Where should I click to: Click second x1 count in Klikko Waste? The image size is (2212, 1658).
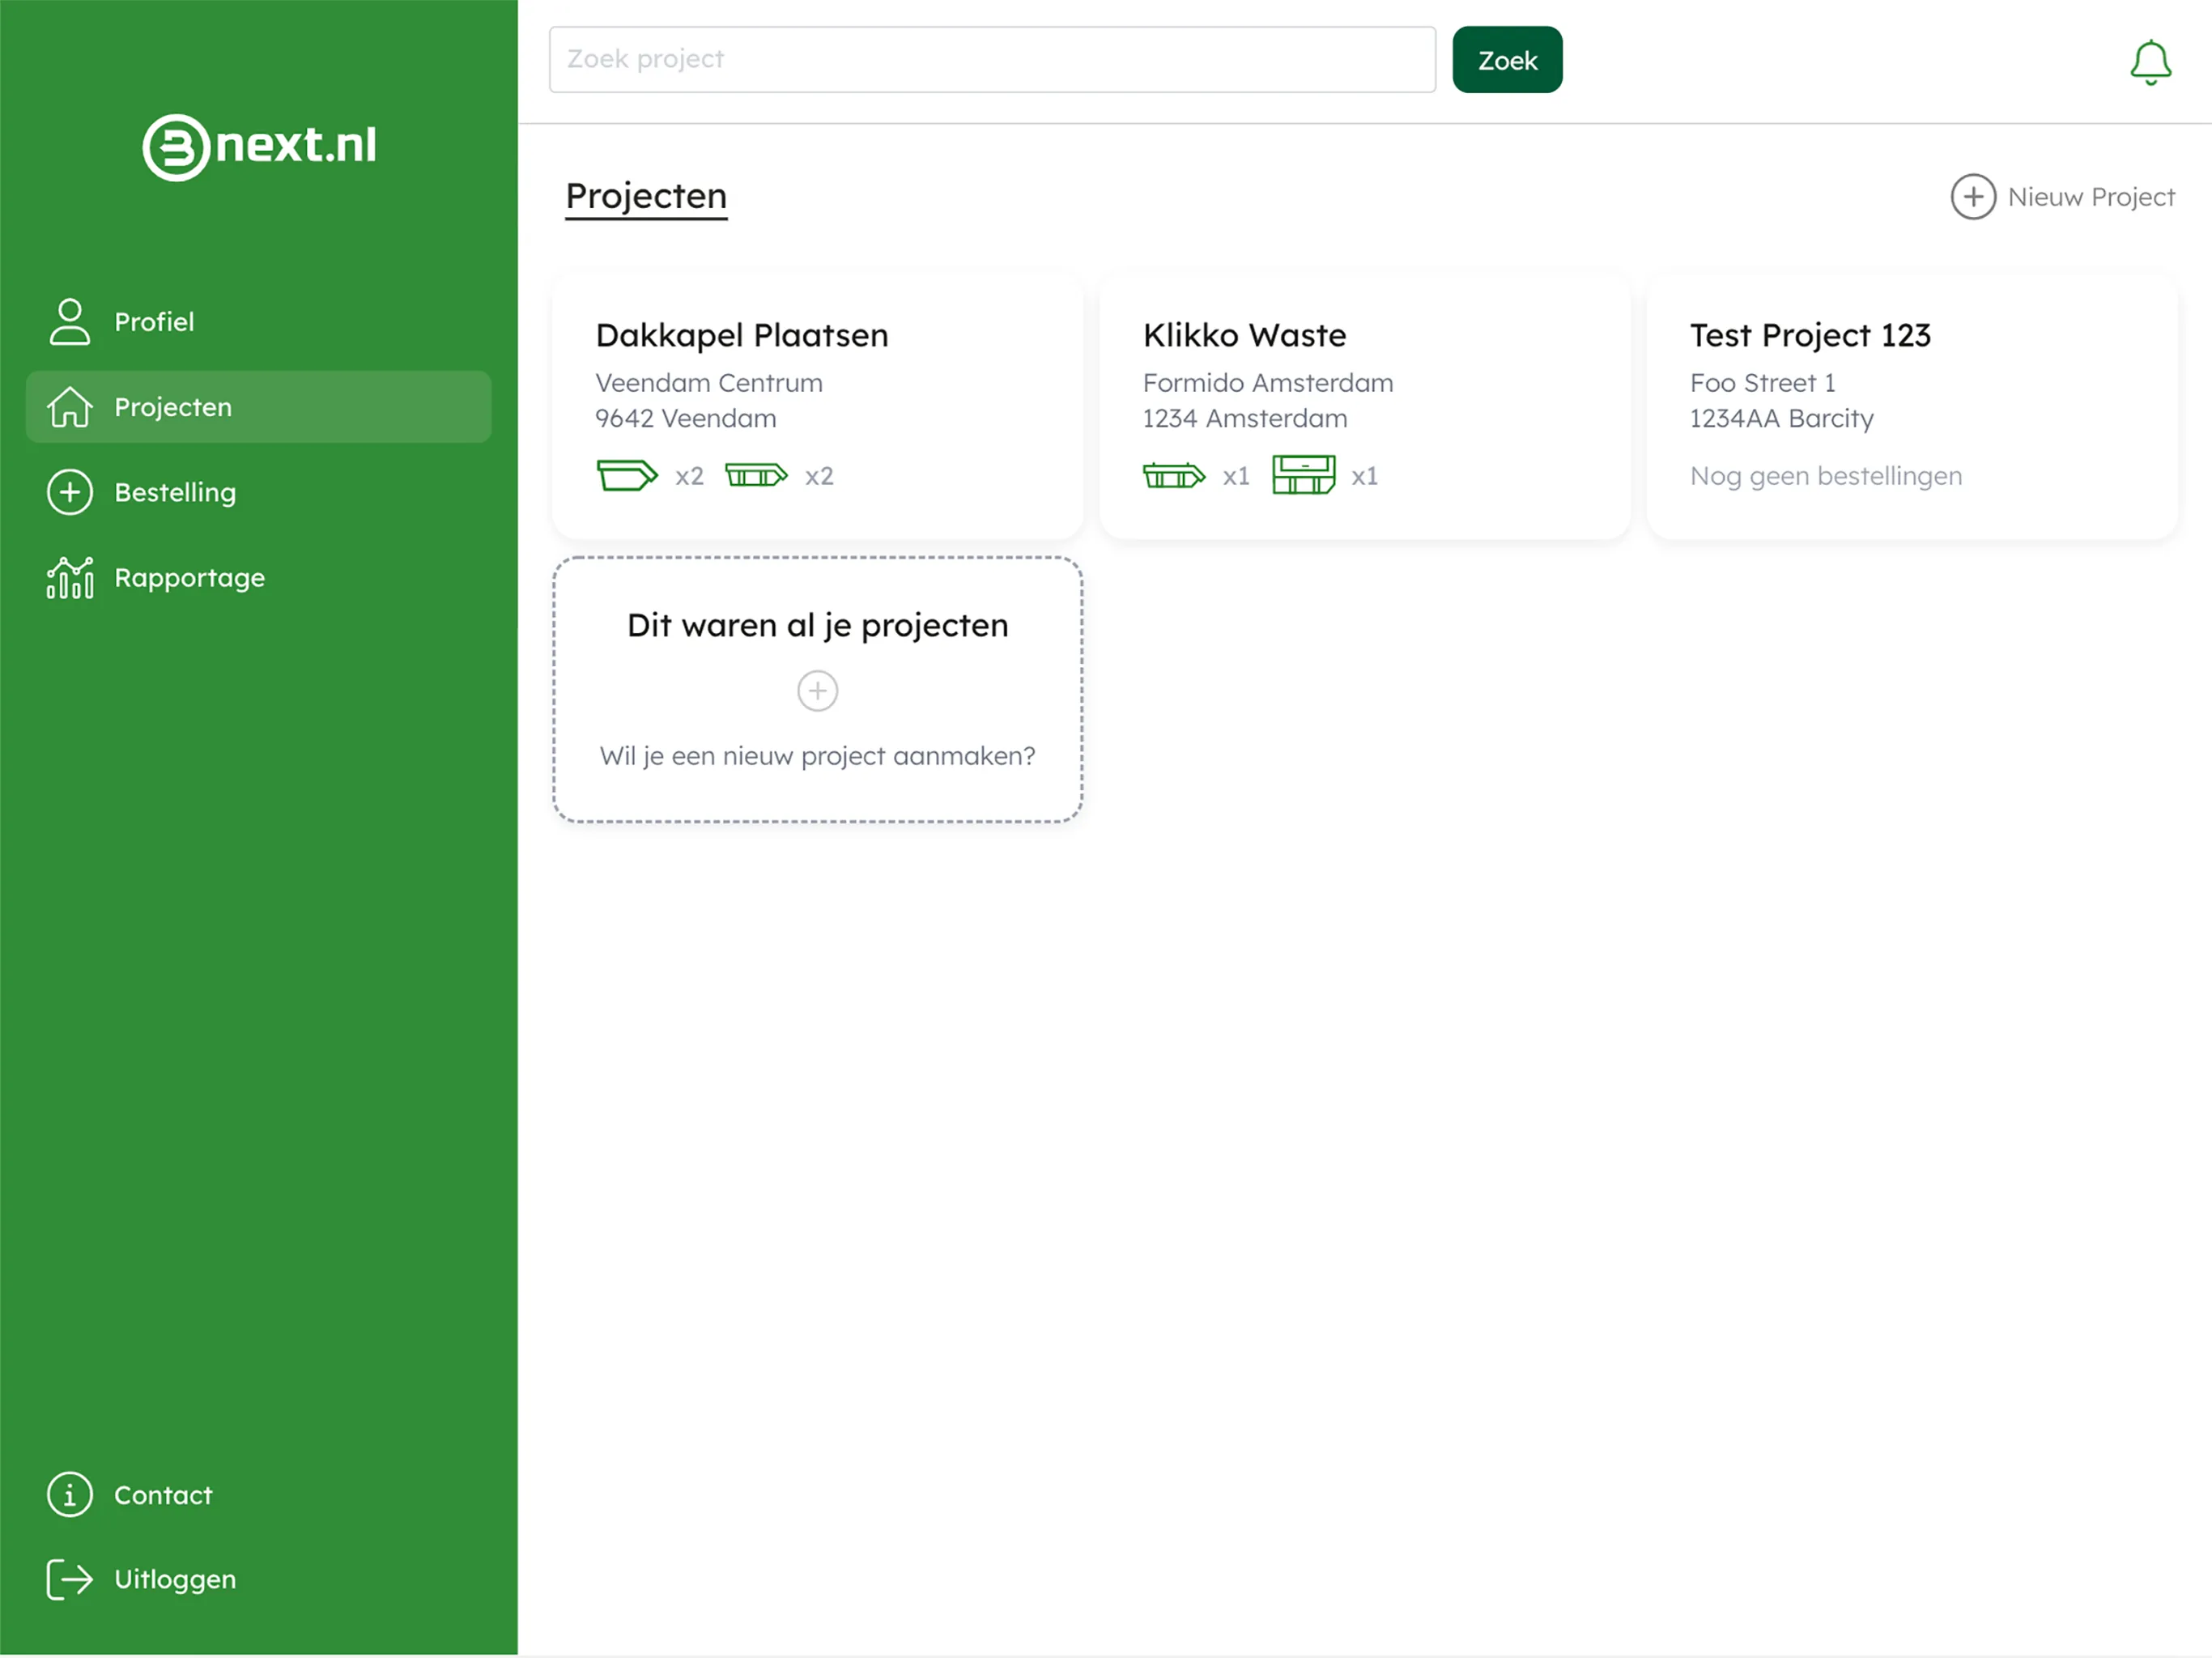tap(1364, 476)
